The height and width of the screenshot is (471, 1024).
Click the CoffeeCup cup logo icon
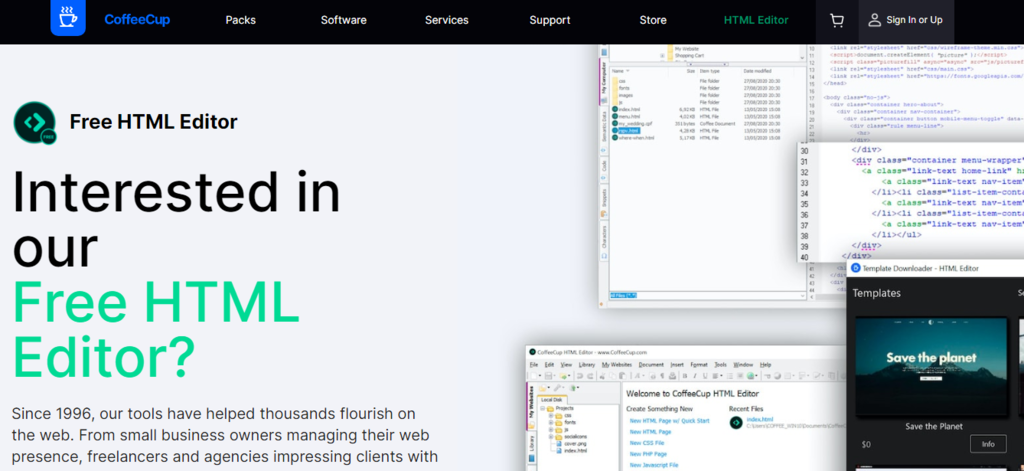(x=69, y=19)
